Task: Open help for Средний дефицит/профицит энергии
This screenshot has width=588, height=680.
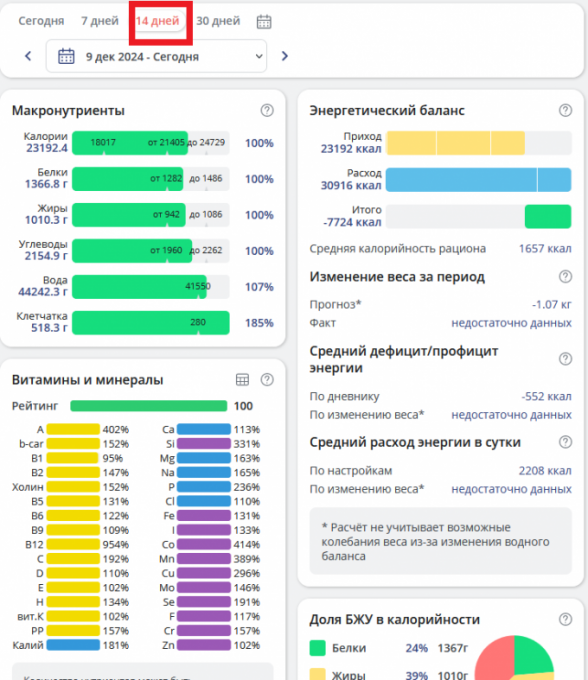Action: pyautogui.click(x=565, y=359)
